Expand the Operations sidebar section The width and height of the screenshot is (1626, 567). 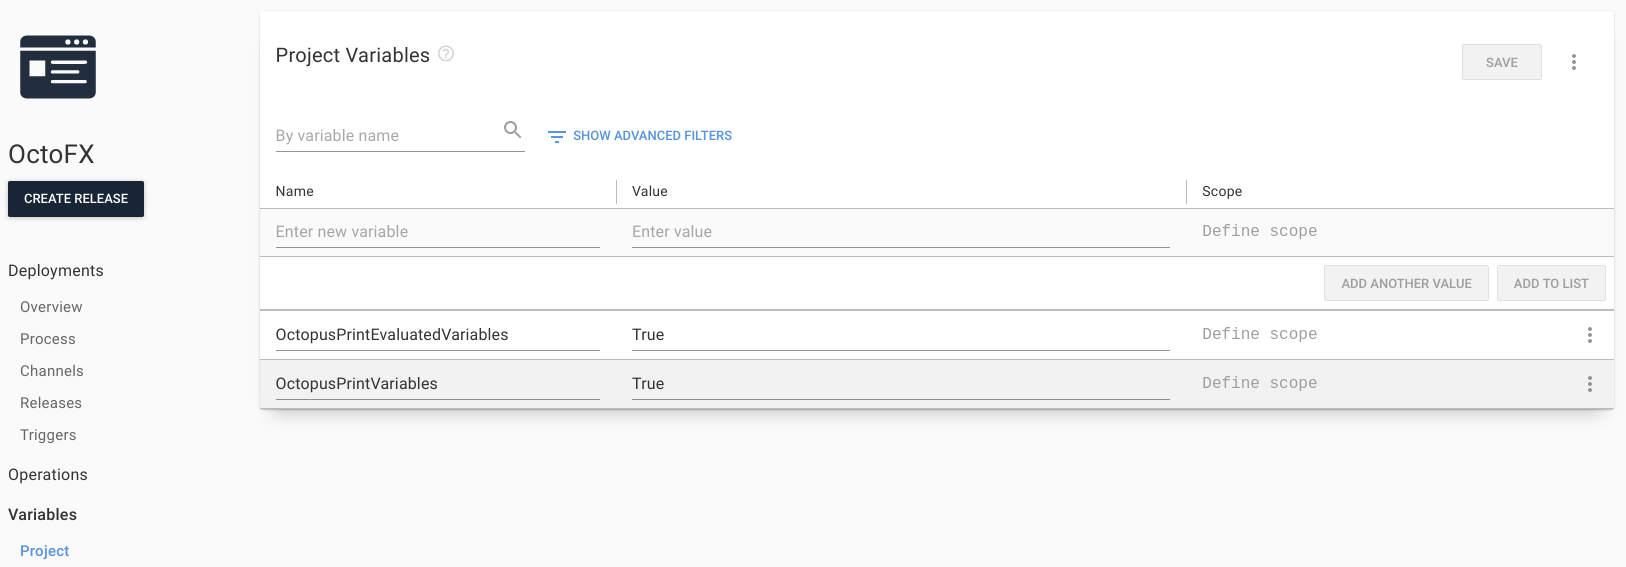48,475
